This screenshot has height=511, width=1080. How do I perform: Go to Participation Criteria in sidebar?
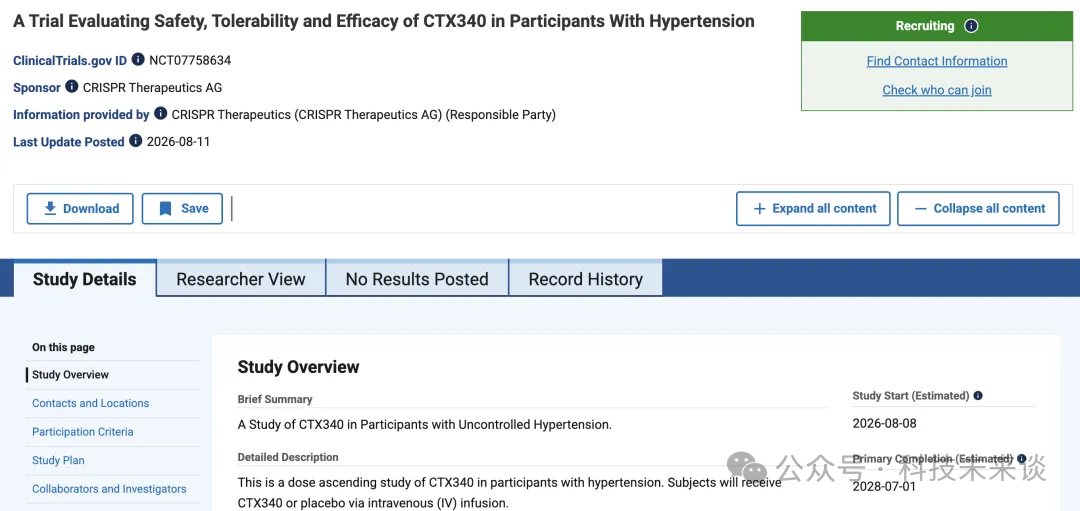[83, 432]
